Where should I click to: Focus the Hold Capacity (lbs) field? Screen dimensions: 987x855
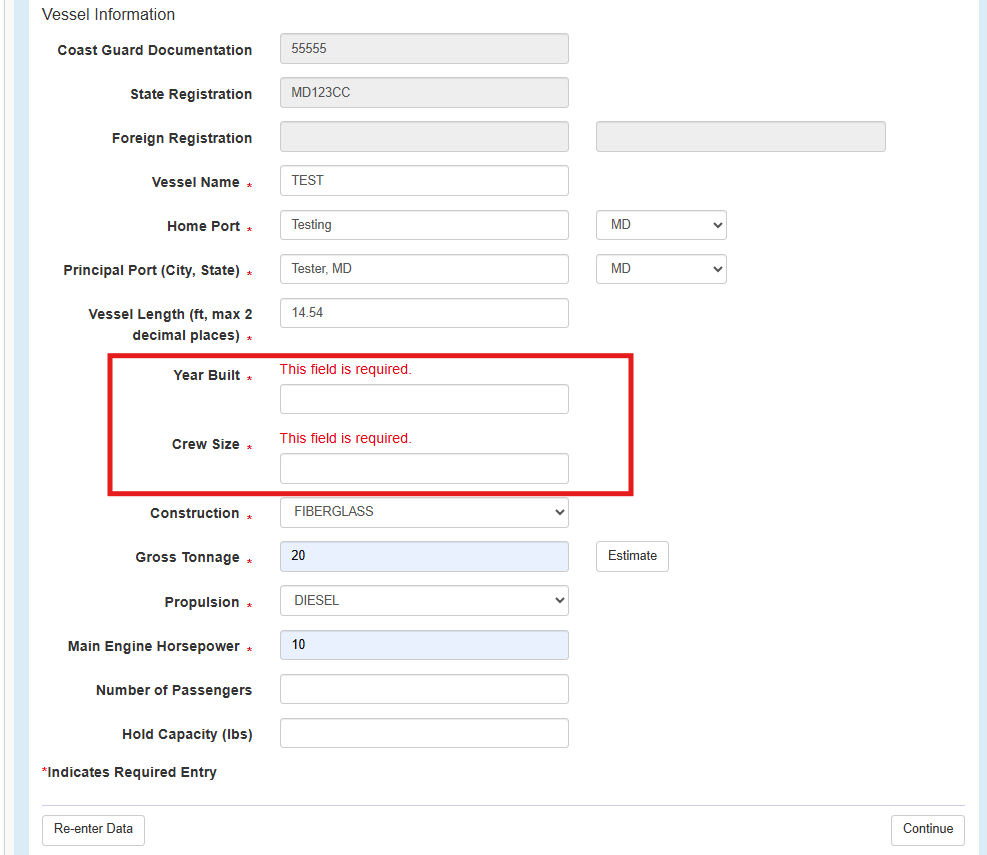click(424, 733)
